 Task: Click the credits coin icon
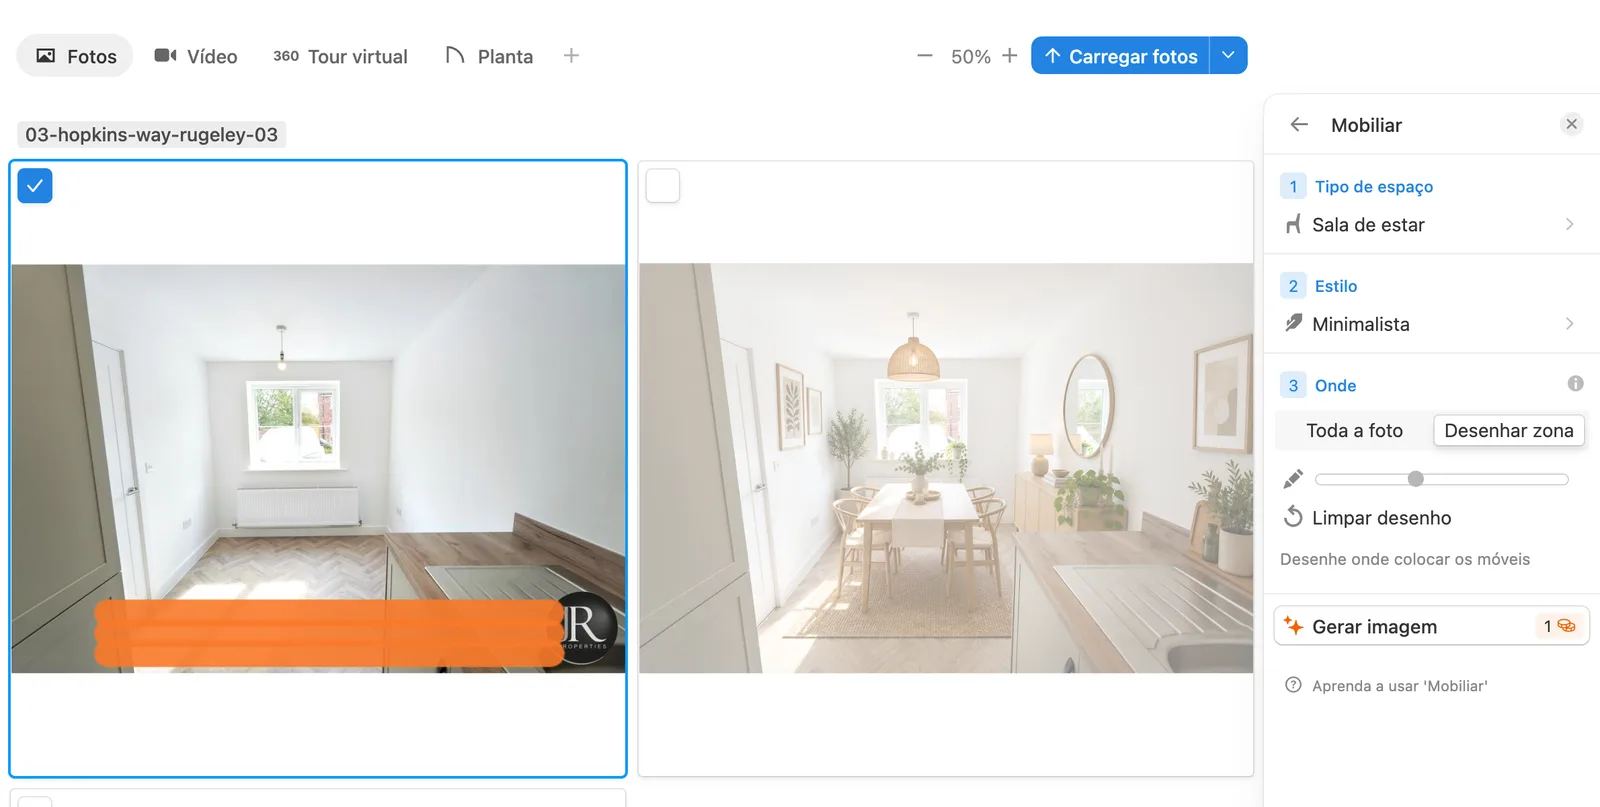pyautogui.click(x=1566, y=626)
